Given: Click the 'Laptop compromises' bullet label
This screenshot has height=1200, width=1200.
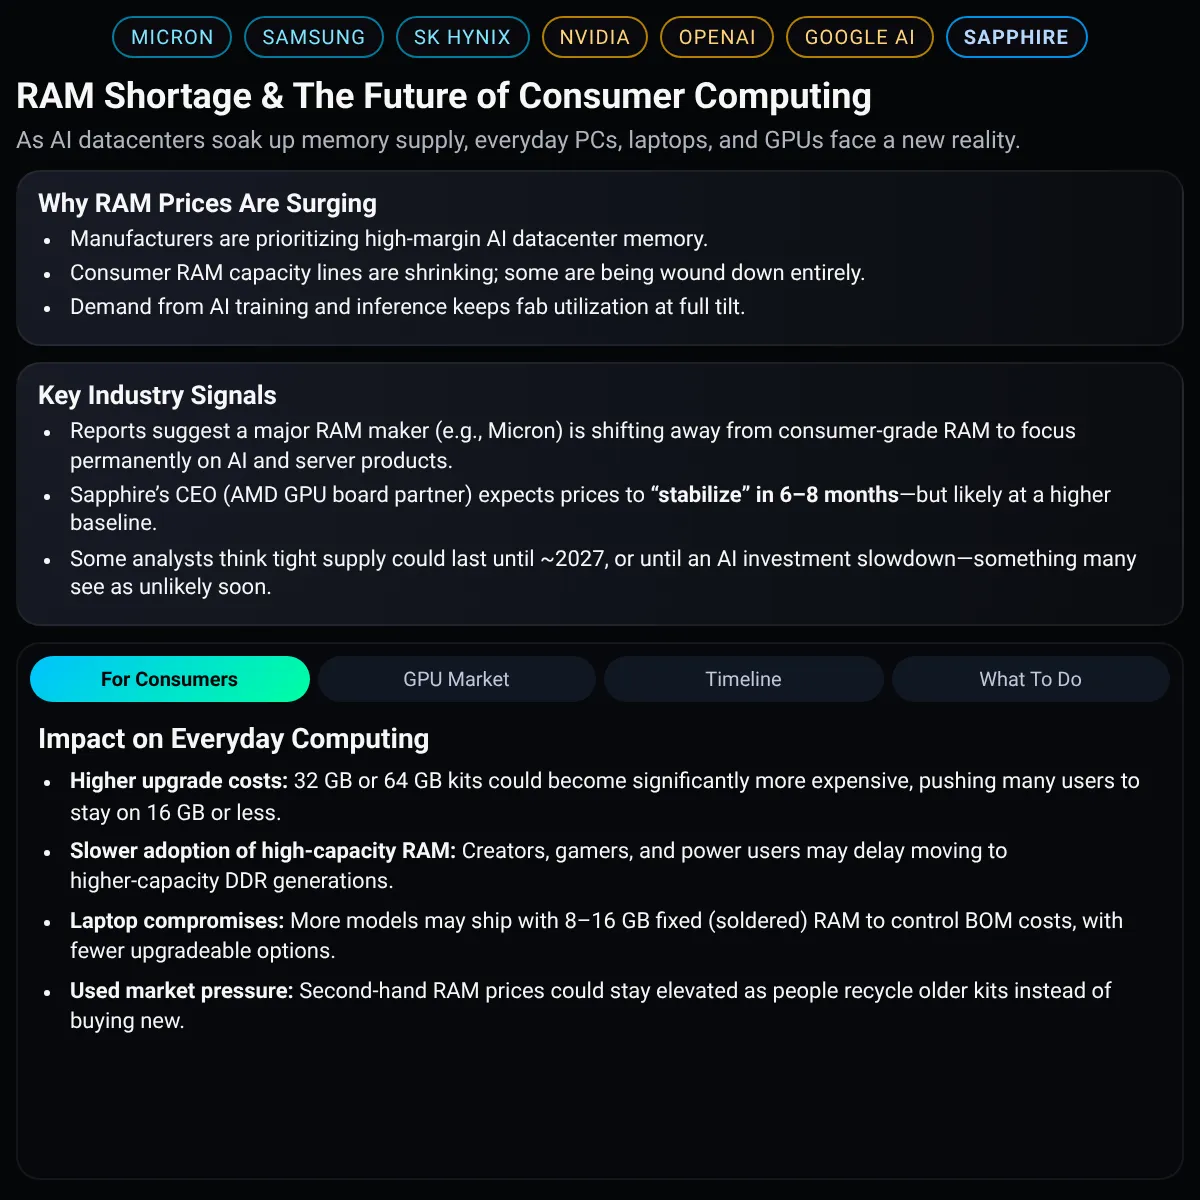Looking at the screenshot, I should 177,921.
